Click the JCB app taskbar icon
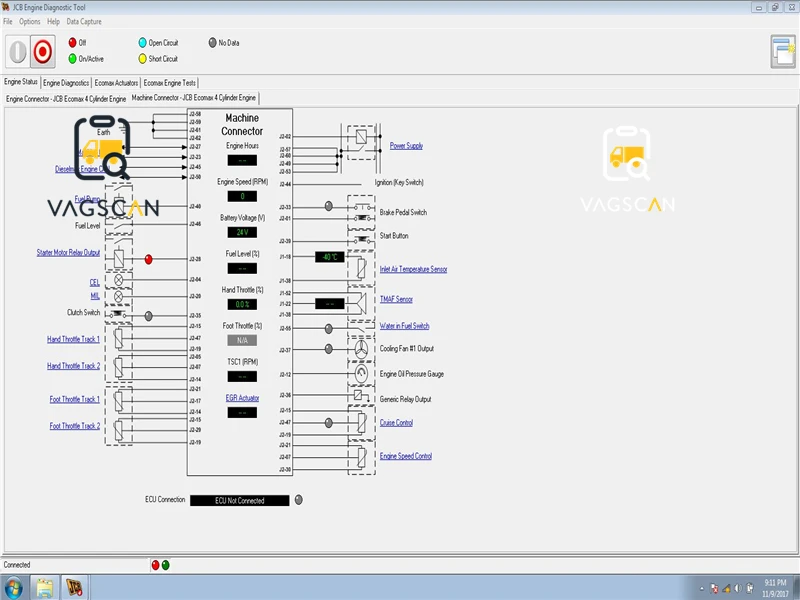 (x=74, y=588)
